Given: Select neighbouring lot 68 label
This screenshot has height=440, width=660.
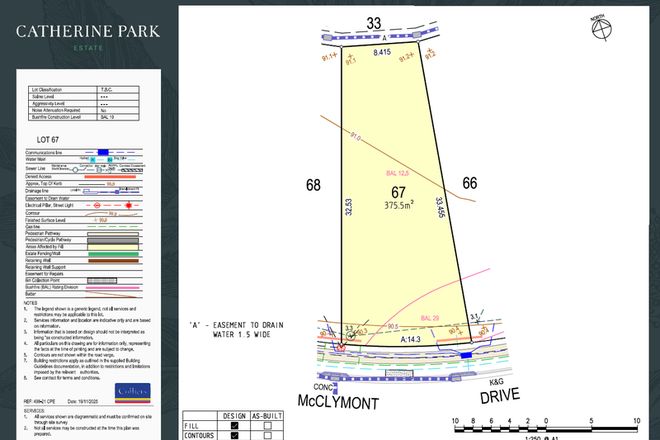Looking at the screenshot, I should click(x=312, y=184).
